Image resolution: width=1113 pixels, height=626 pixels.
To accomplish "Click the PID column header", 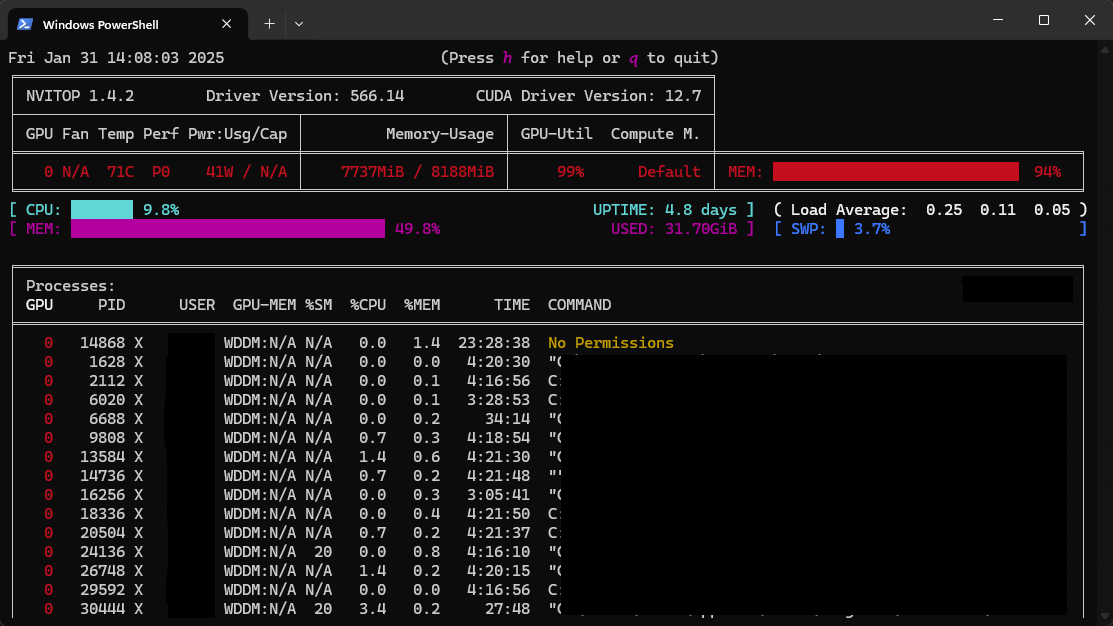I will pos(111,305).
